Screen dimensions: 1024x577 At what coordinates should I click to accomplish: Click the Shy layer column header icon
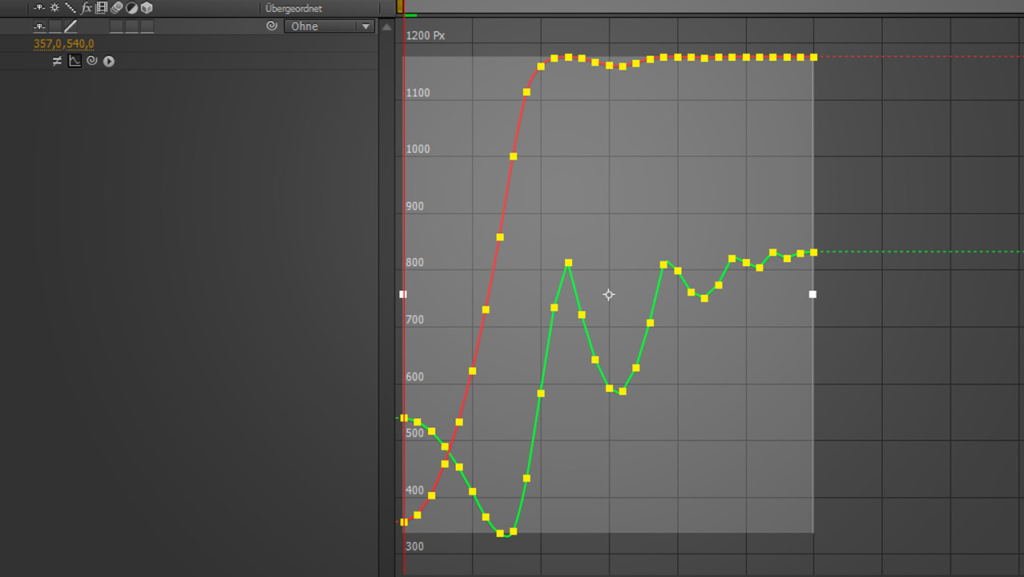[x=39, y=8]
